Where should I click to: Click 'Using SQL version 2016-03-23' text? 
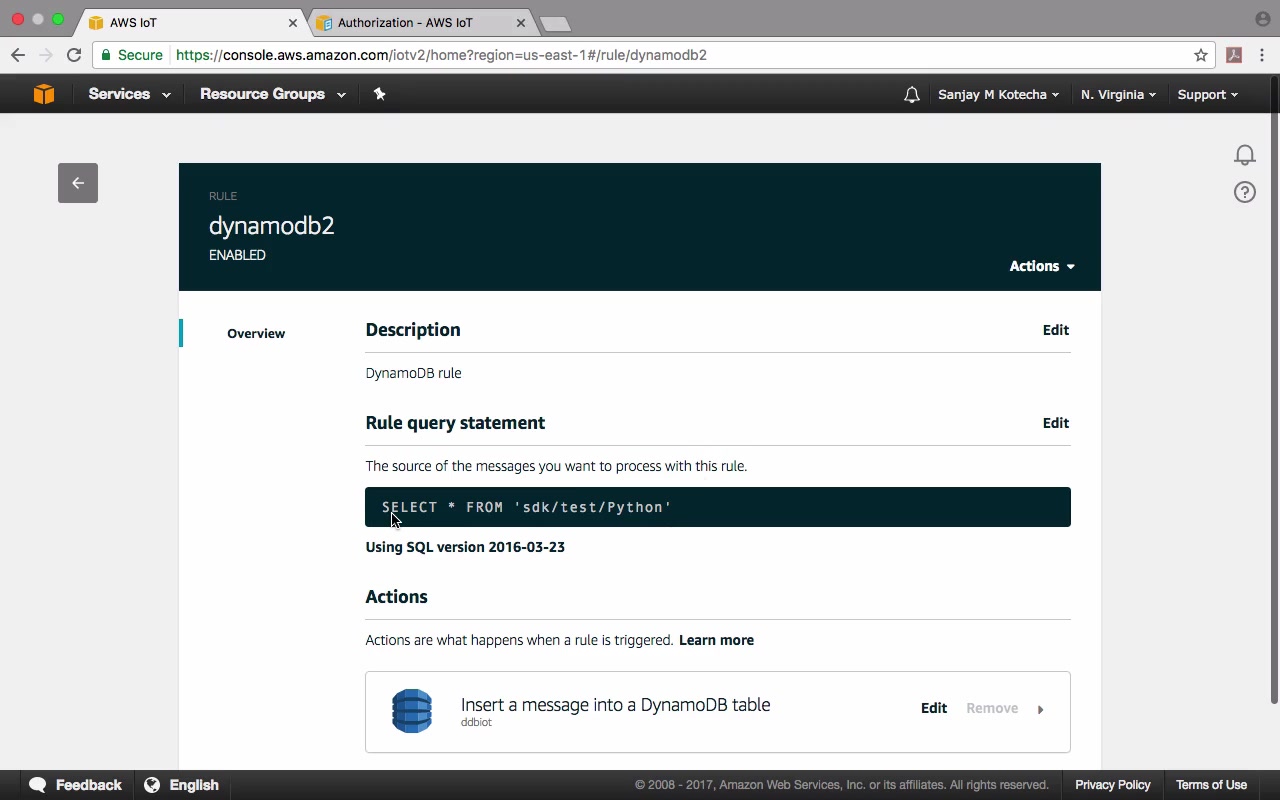click(465, 547)
